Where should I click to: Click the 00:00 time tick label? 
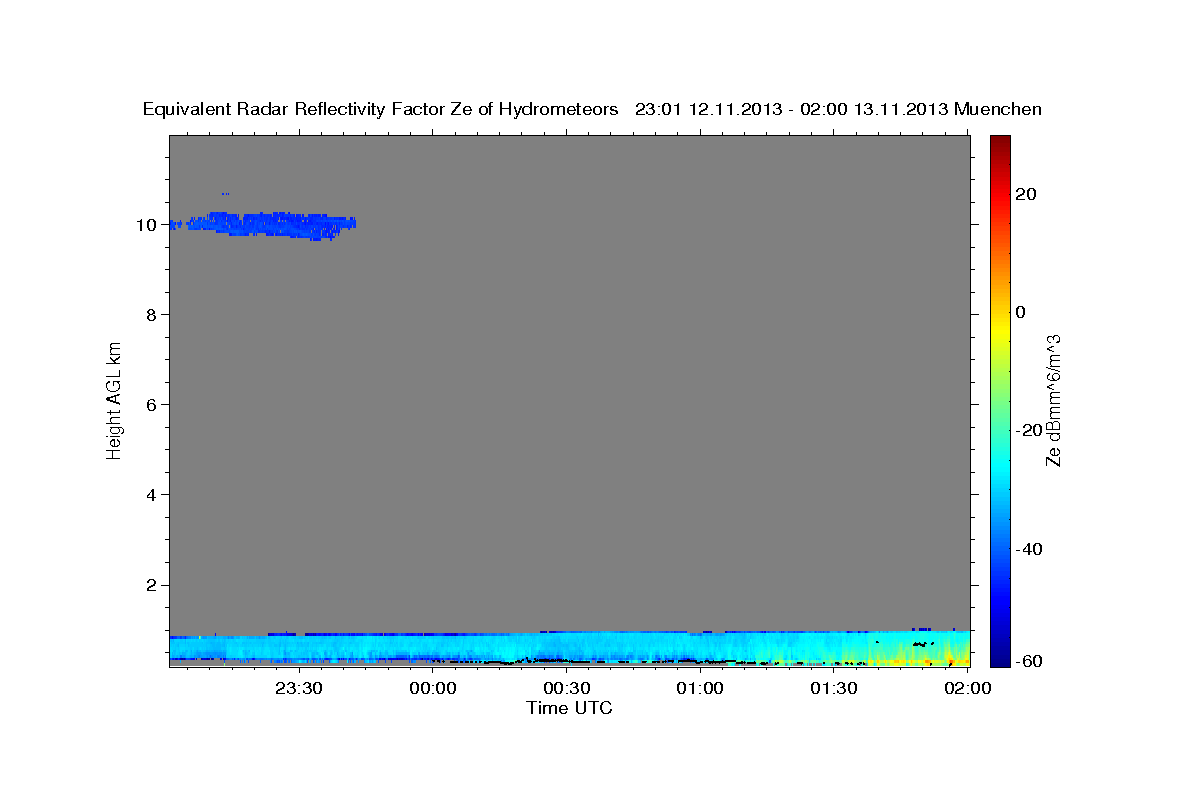pos(432,689)
